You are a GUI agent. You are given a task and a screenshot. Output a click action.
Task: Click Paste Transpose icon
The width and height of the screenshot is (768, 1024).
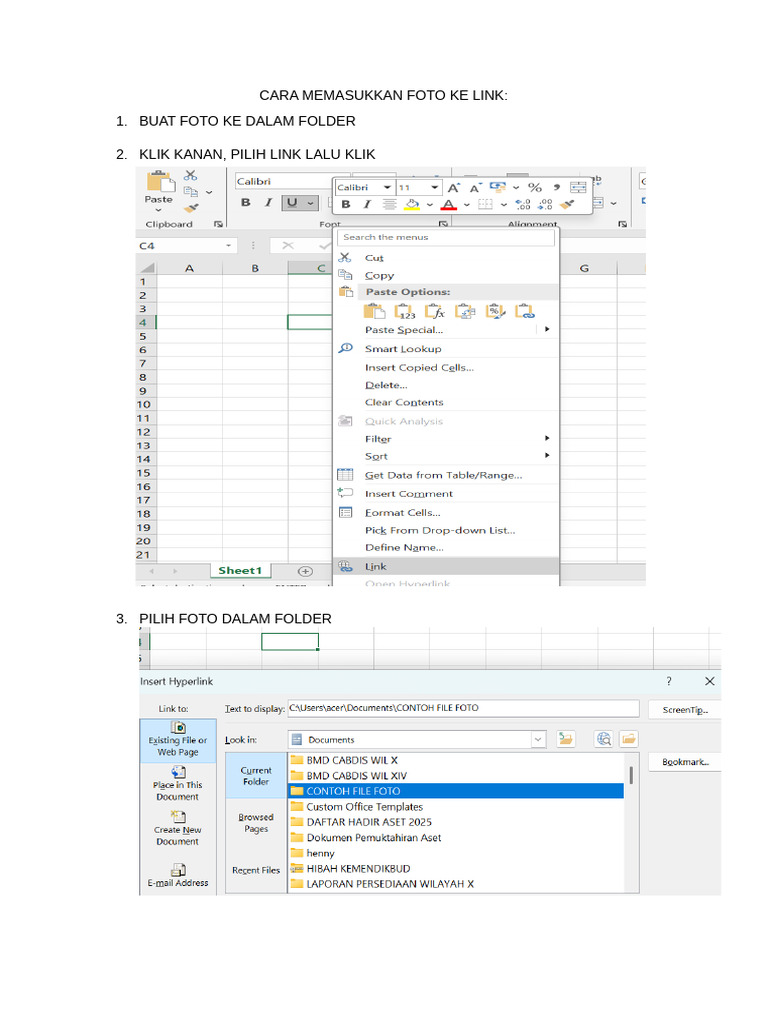[465, 312]
